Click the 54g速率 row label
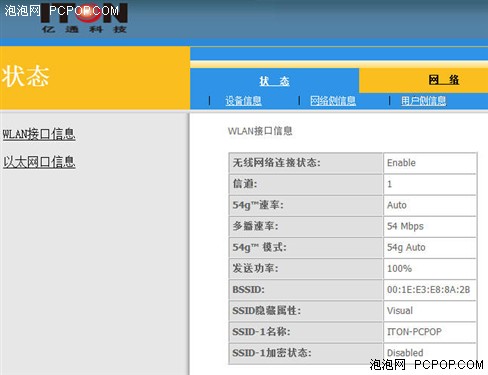 258,205
